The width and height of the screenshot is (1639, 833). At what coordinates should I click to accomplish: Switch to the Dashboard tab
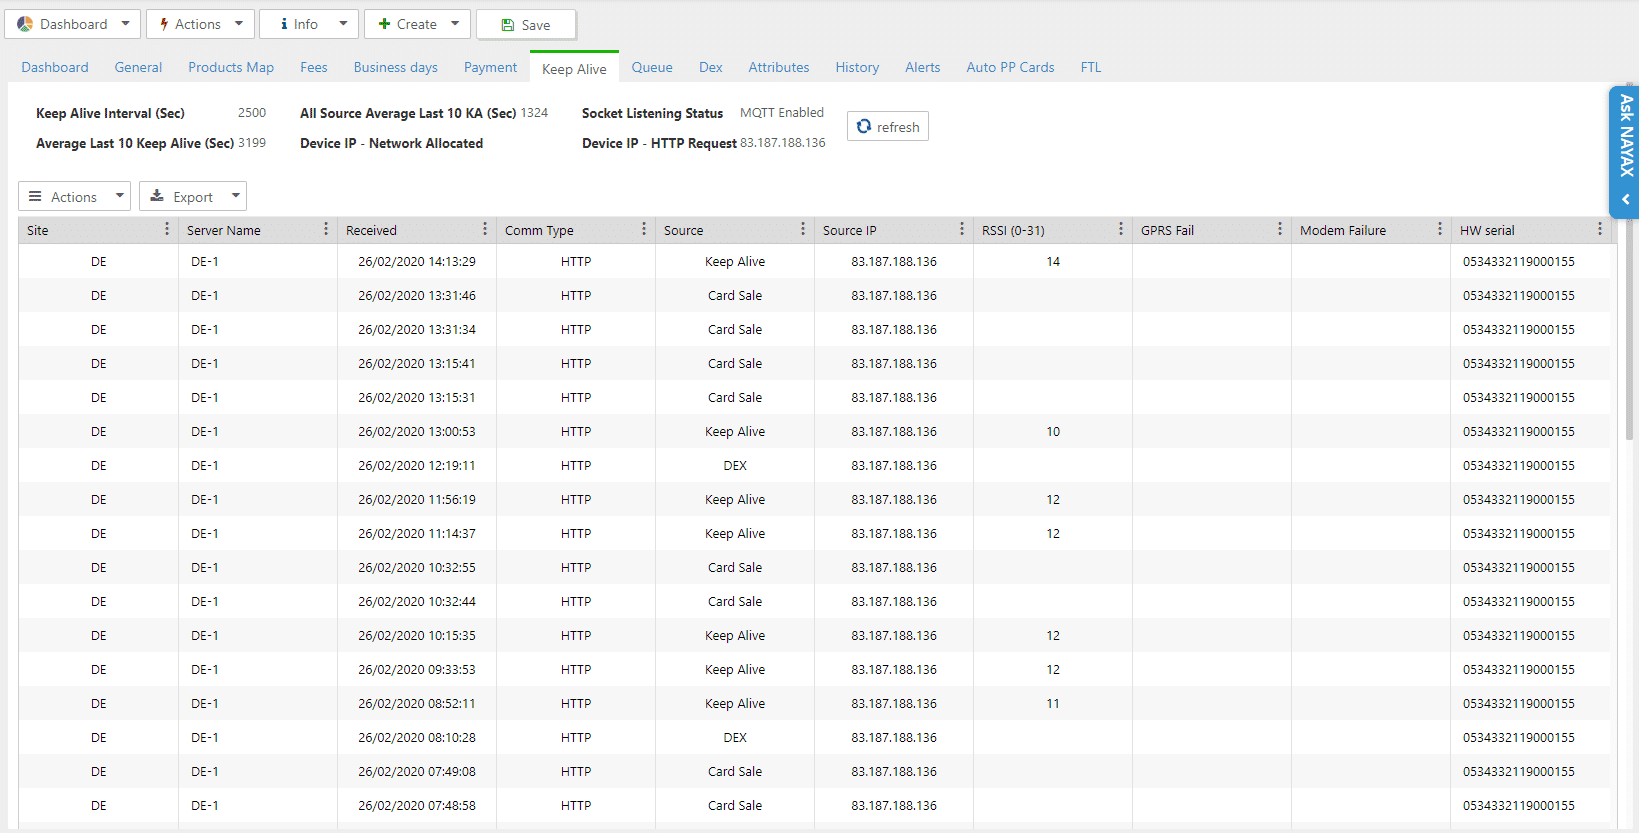[x=55, y=67]
